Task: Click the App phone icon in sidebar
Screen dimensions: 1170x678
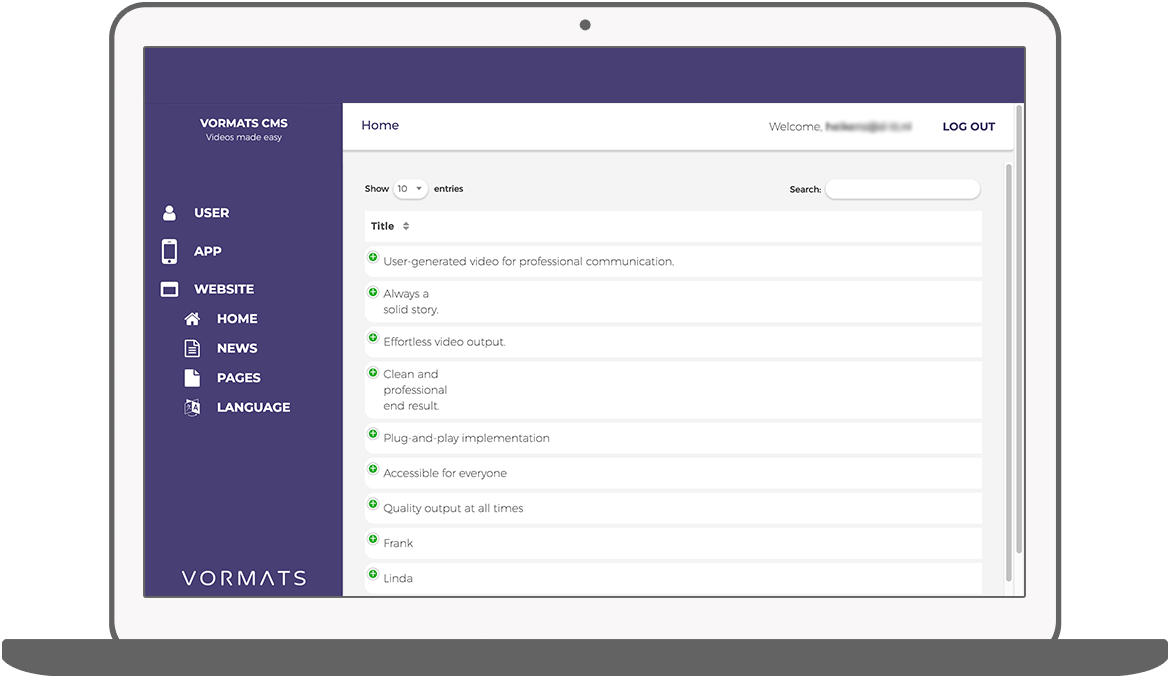Action: [x=169, y=251]
